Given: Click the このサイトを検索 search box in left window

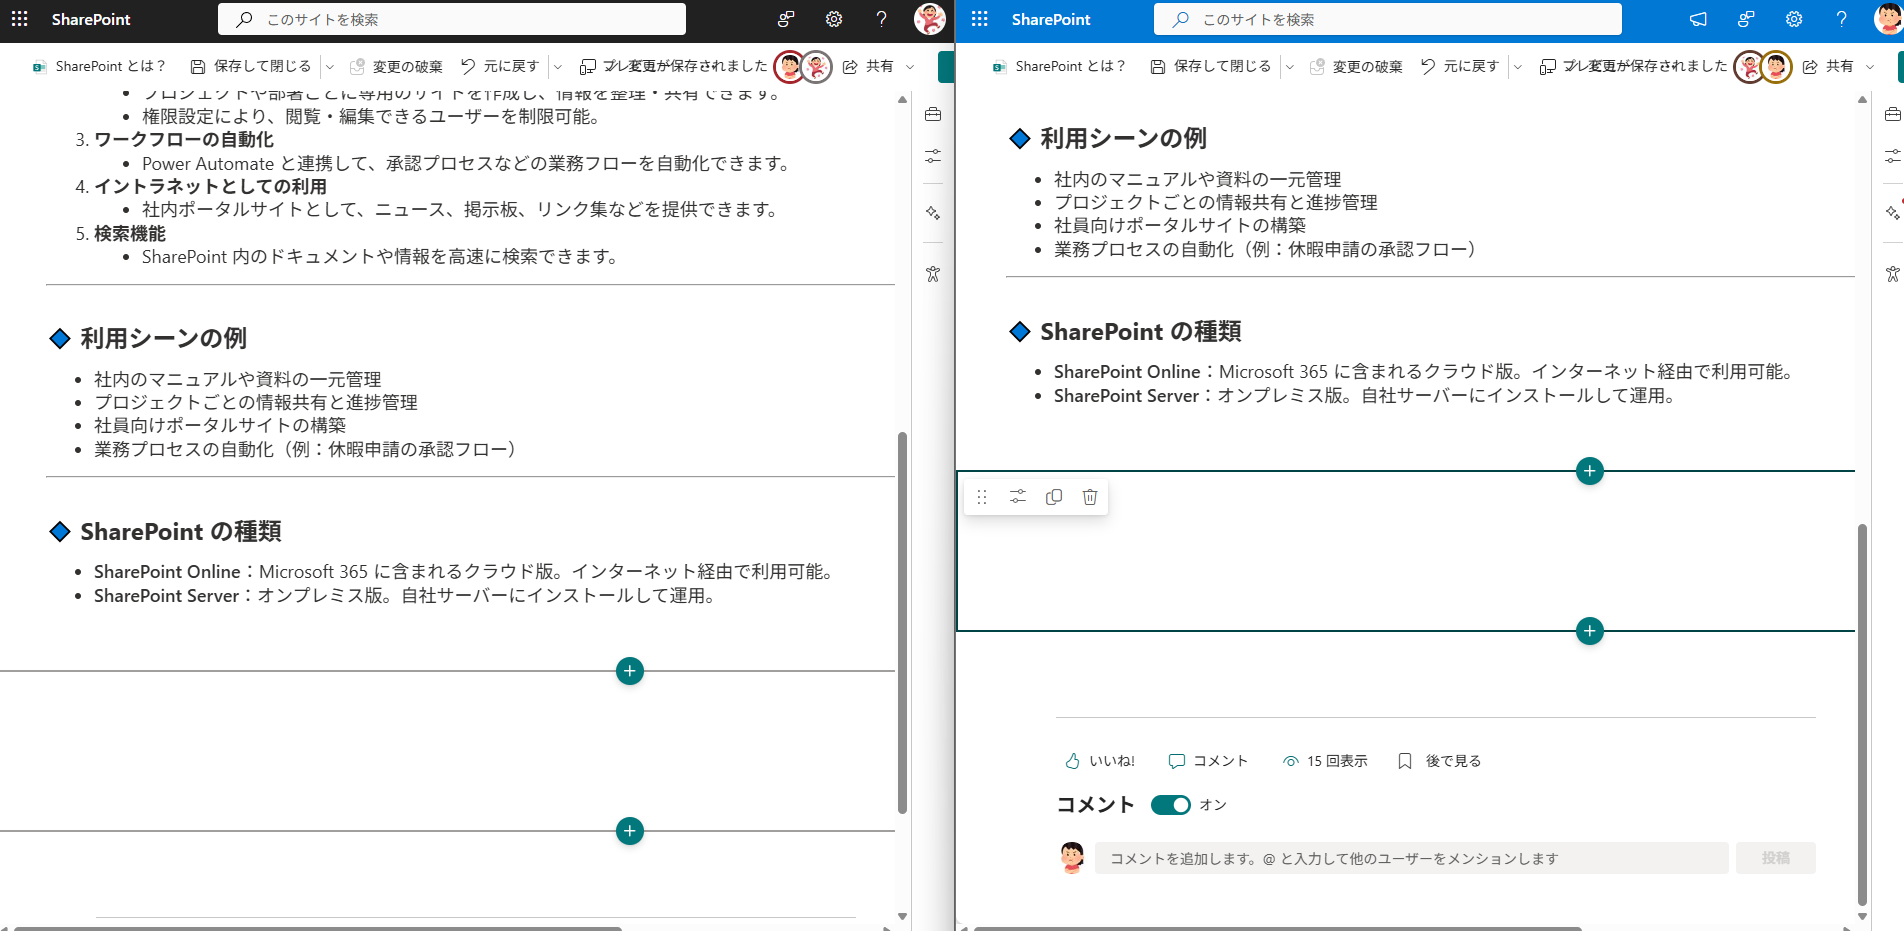Looking at the screenshot, I should [x=452, y=19].
